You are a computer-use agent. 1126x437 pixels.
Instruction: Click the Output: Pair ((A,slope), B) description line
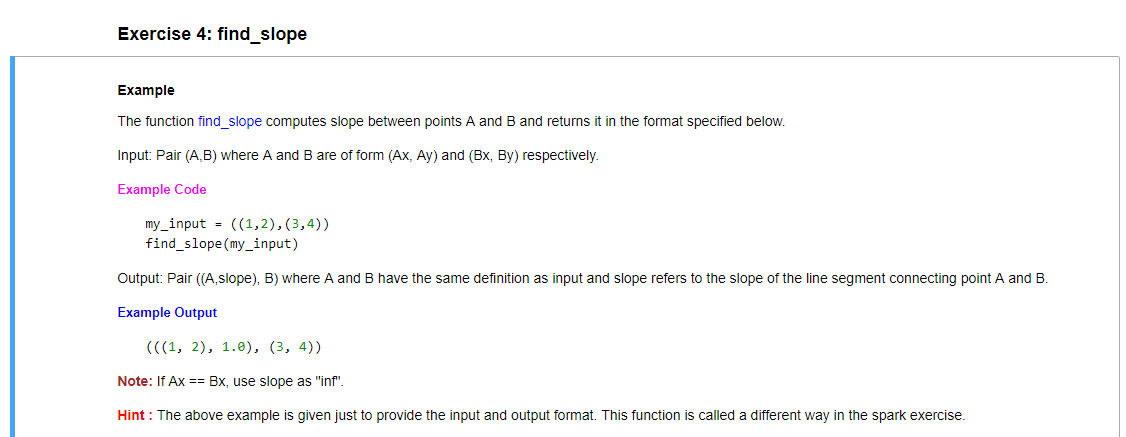(x=582, y=278)
